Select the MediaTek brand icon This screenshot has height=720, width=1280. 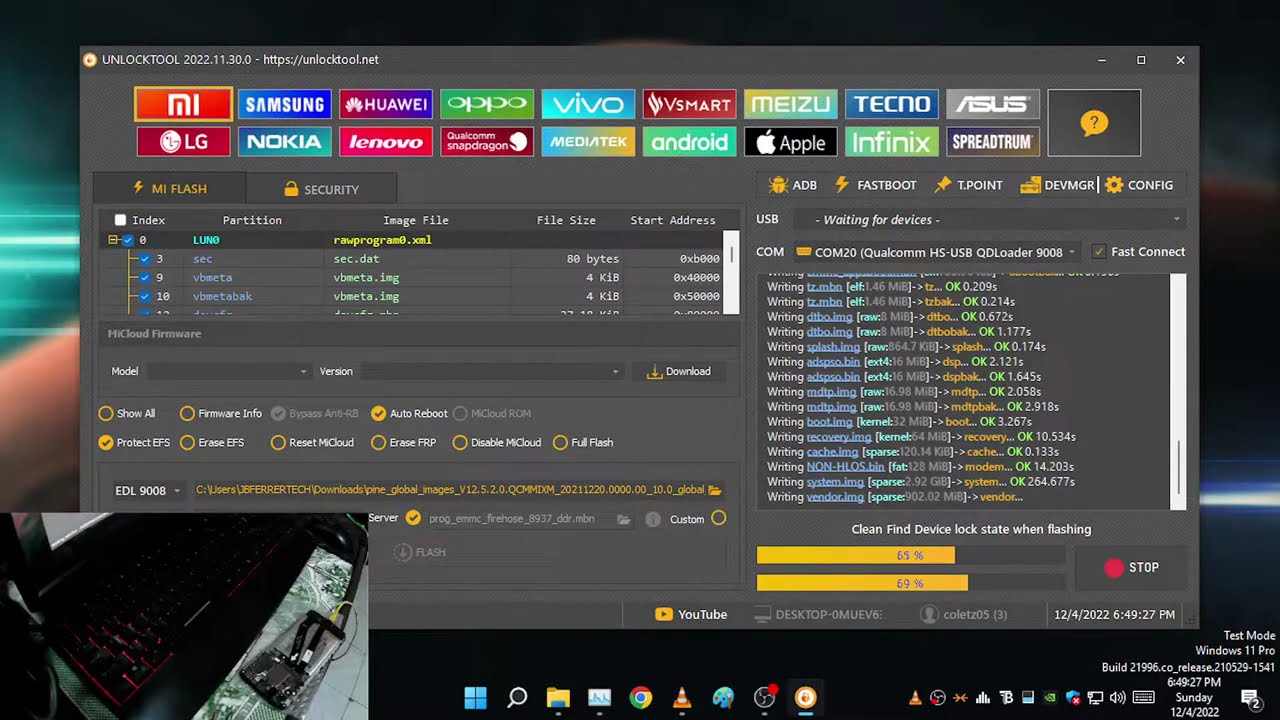click(x=588, y=142)
